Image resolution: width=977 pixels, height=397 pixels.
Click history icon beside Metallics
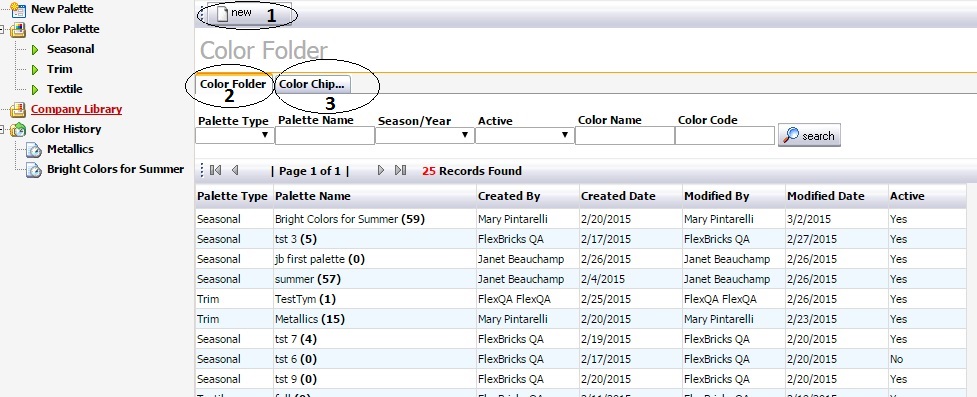point(34,150)
